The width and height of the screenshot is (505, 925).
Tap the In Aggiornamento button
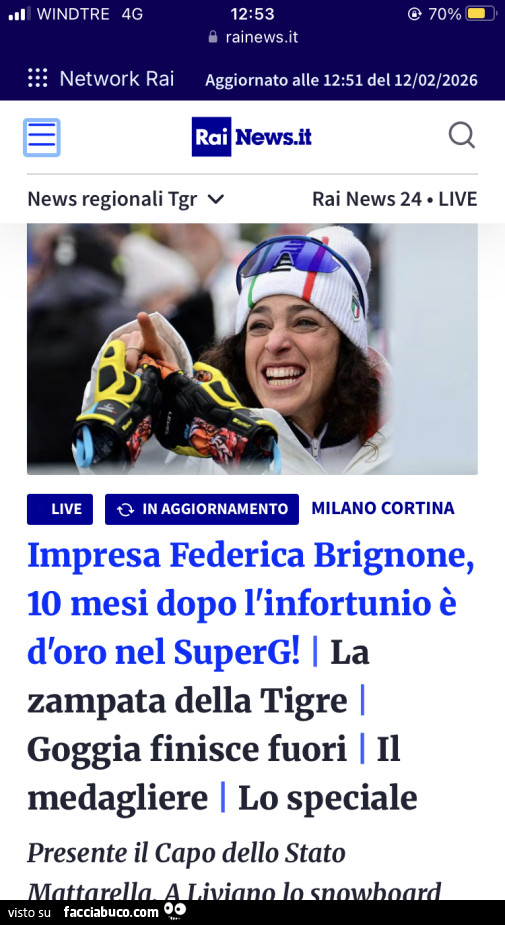tap(202, 509)
